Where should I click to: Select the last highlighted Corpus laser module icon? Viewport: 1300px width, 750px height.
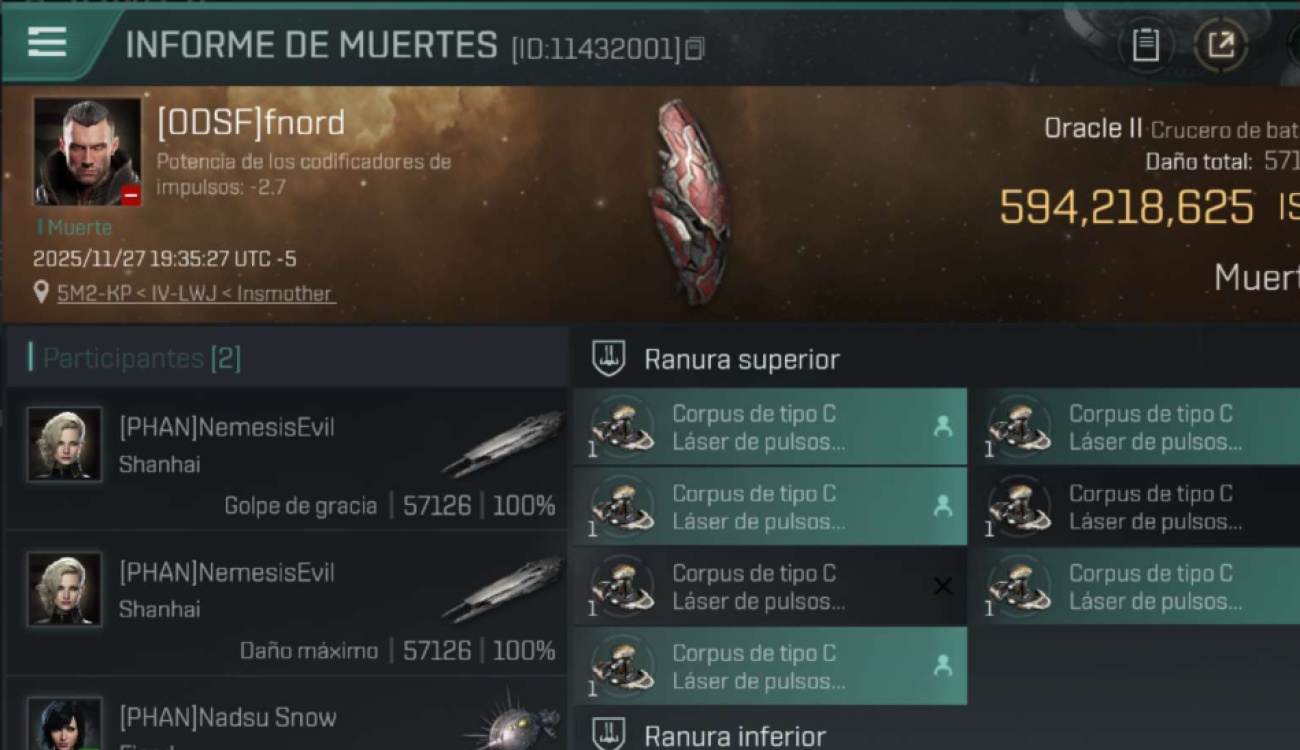[x=622, y=667]
